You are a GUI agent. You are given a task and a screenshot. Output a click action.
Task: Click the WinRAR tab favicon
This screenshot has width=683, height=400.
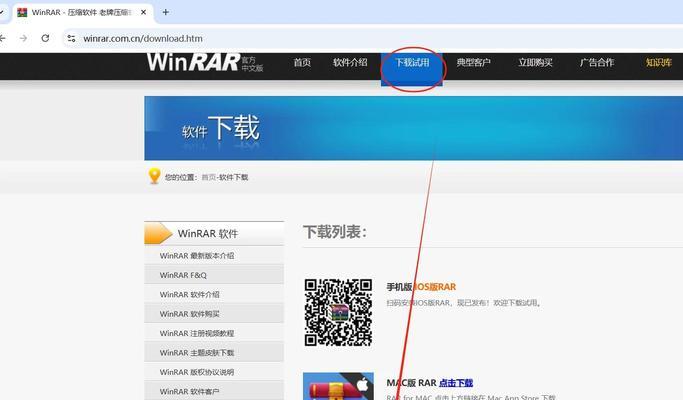[x=22, y=12]
